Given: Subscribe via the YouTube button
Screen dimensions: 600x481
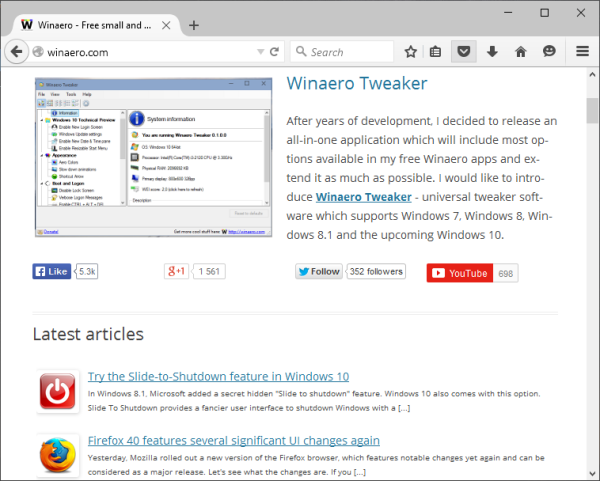Looking at the screenshot, I should 460,273.
